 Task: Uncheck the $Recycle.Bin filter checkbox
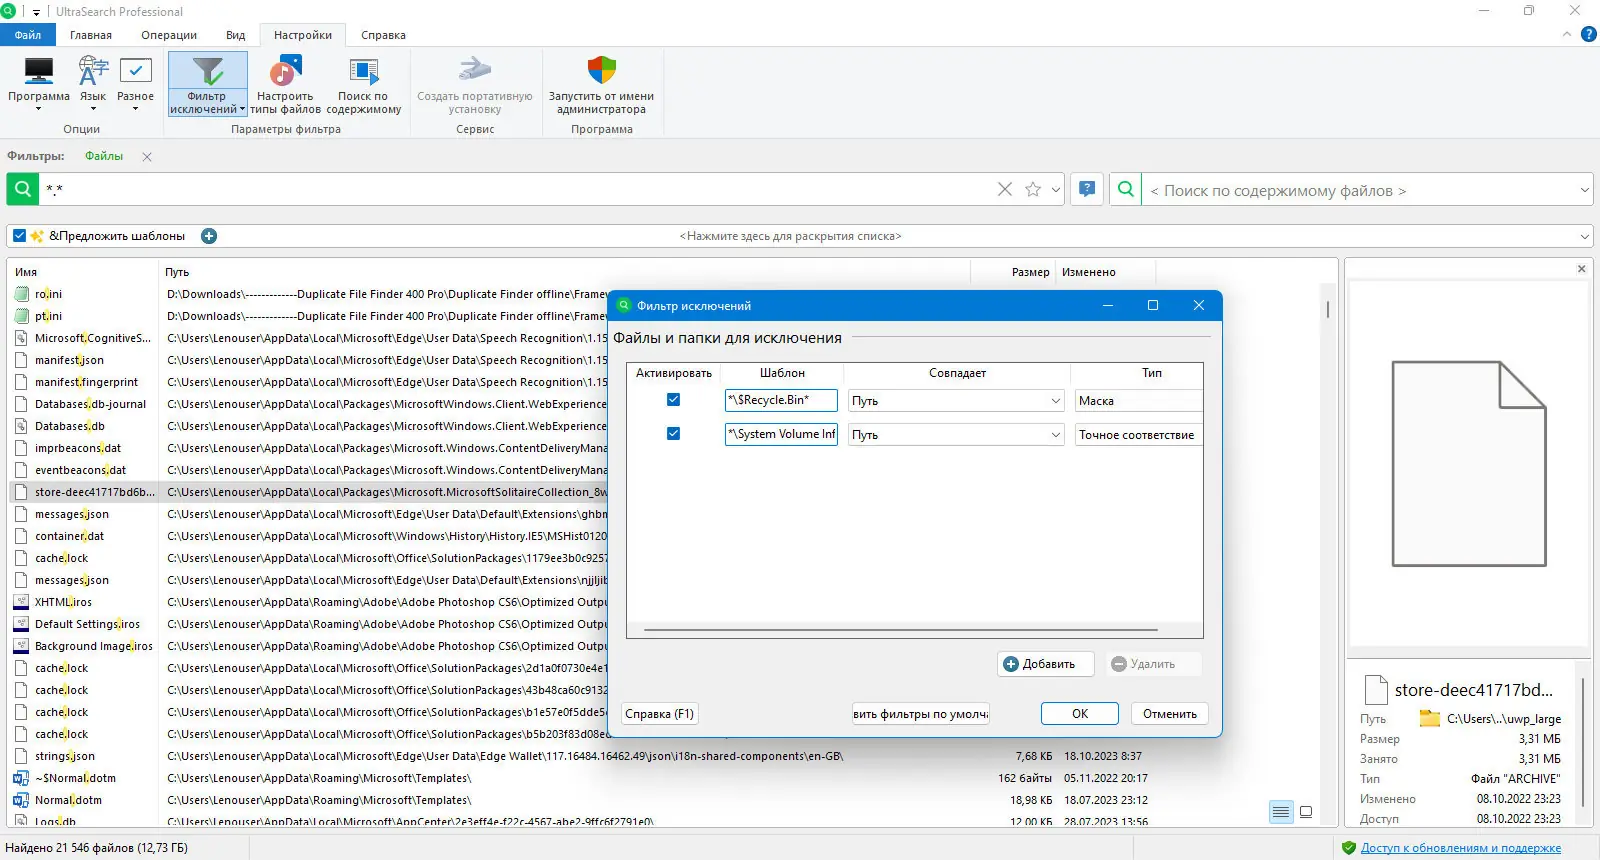(673, 400)
